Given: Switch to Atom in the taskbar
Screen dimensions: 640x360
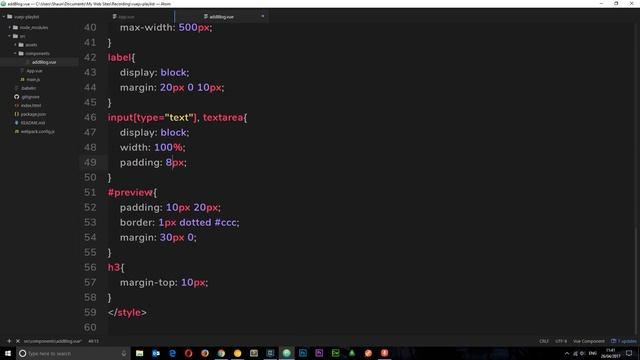Looking at the screenshot, I should [x=287, y=353].
